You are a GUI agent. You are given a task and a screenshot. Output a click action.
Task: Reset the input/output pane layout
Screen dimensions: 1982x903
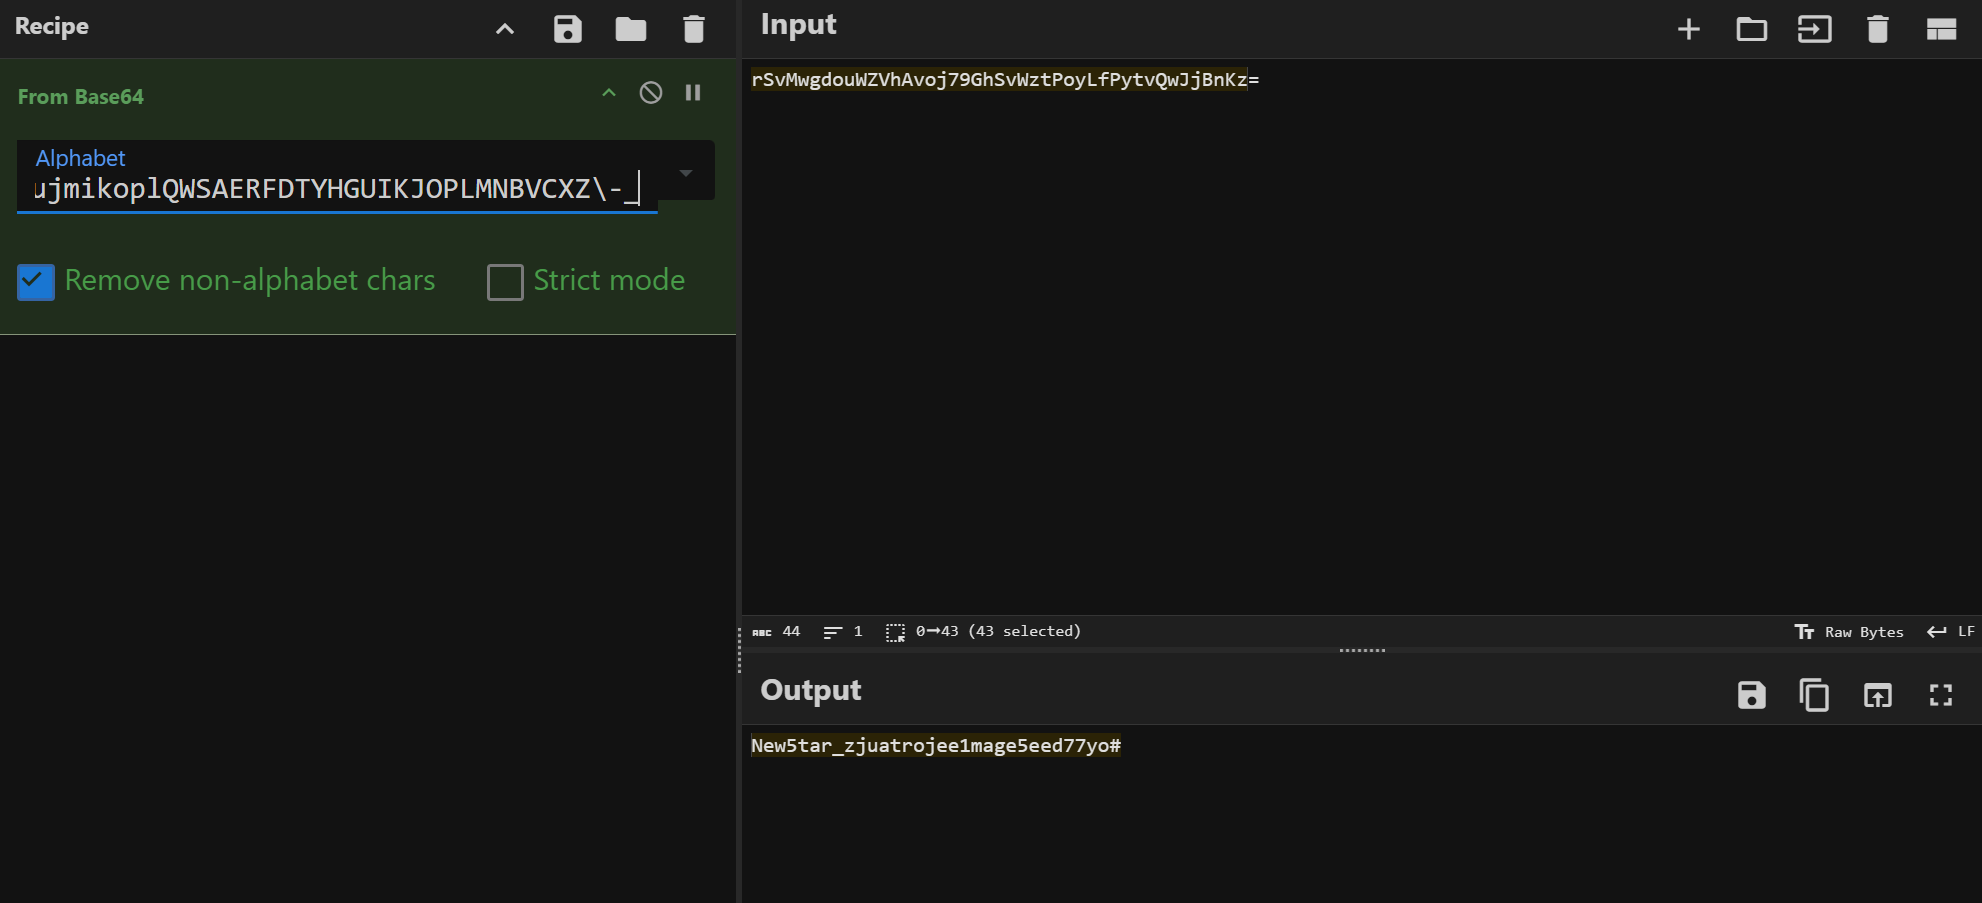pos(1940,29)
